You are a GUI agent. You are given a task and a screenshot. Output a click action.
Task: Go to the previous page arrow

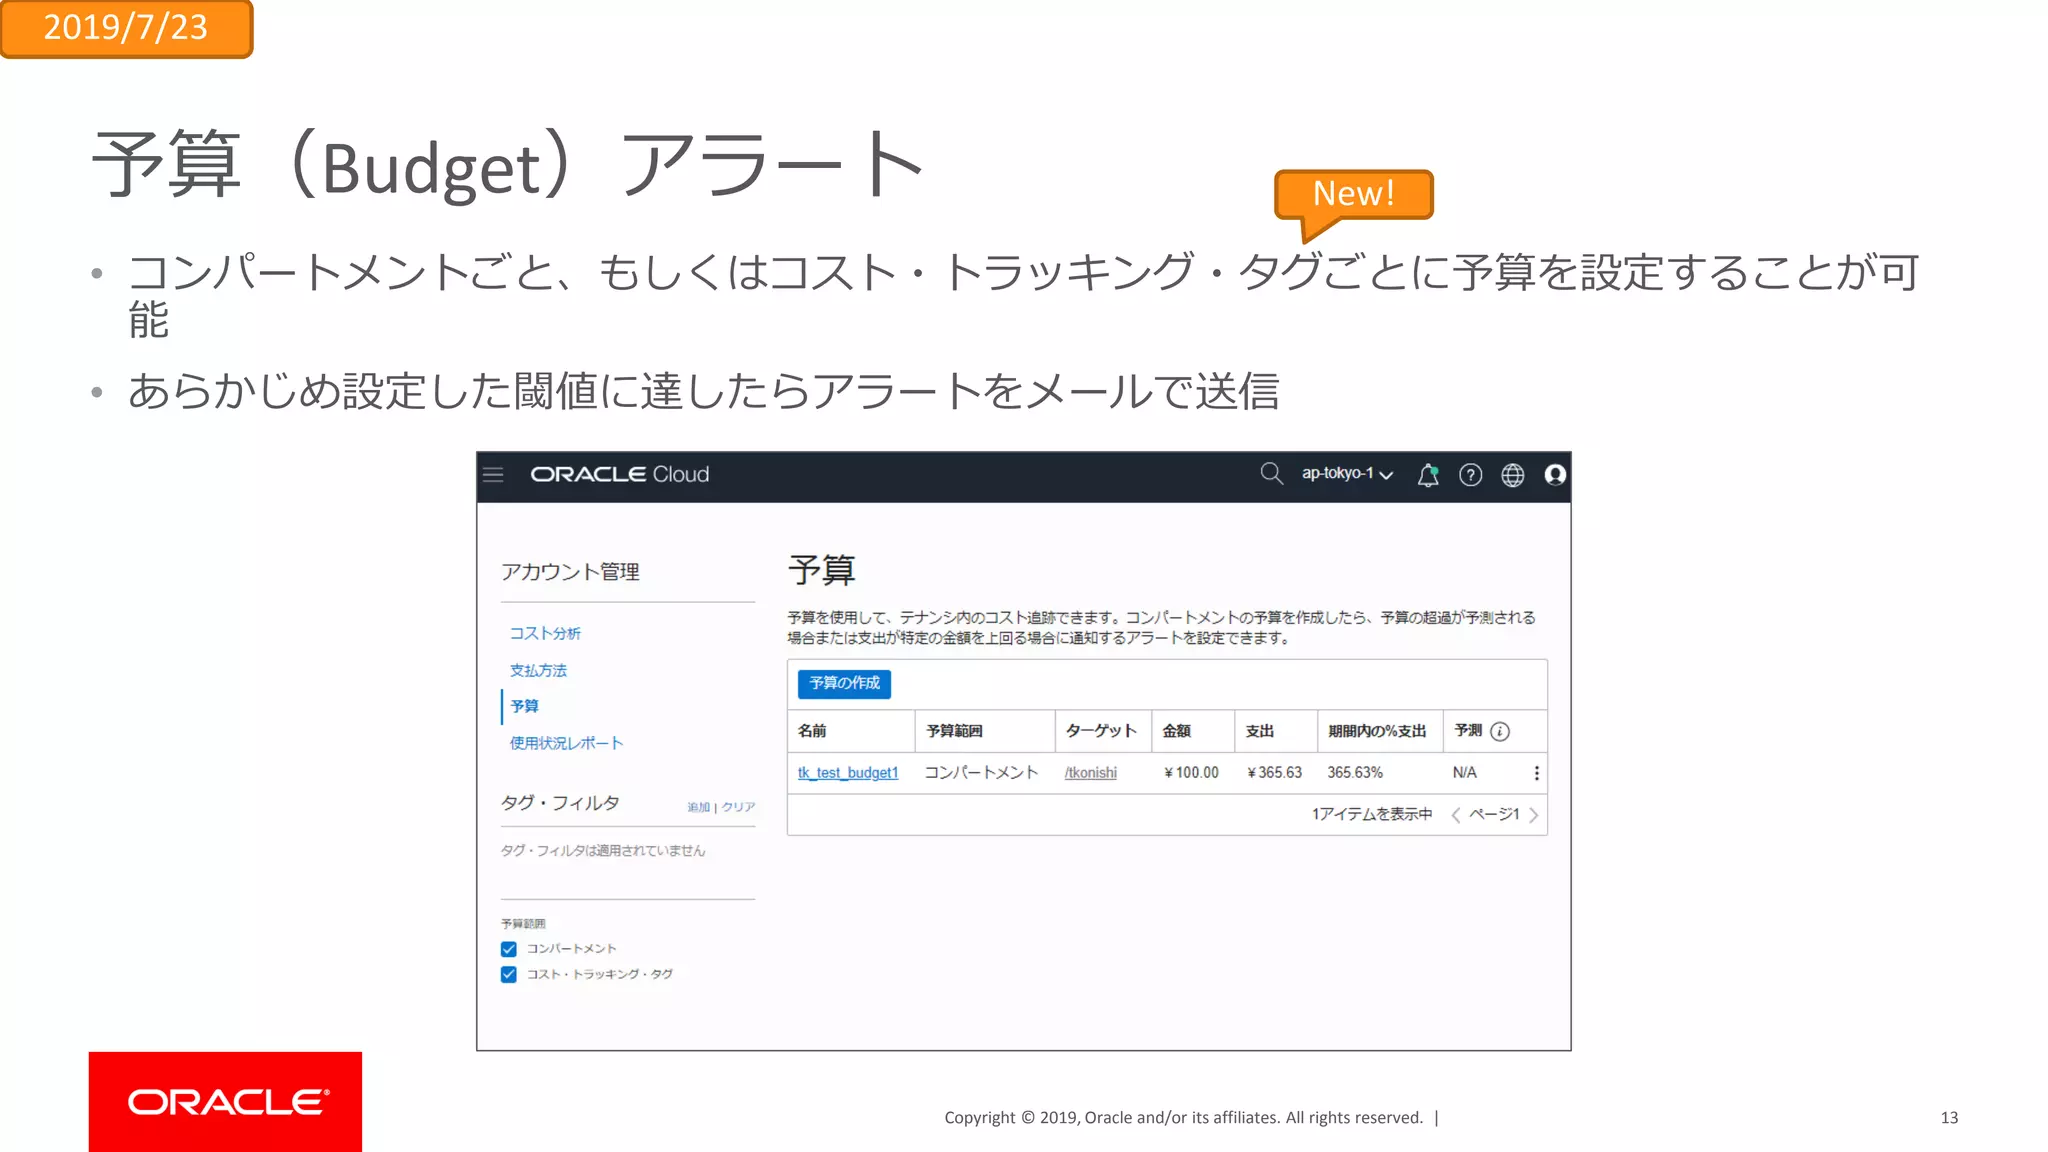click(x=1456, y=815)
